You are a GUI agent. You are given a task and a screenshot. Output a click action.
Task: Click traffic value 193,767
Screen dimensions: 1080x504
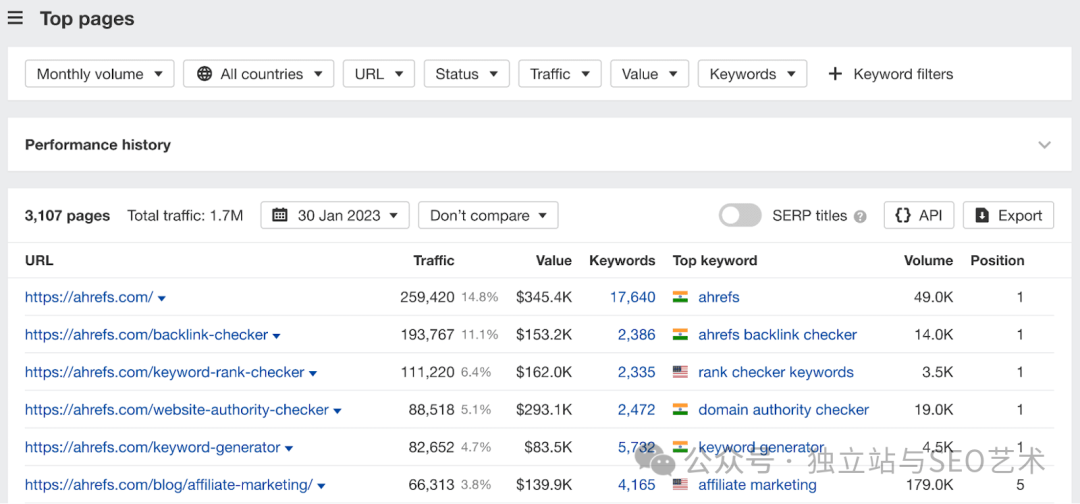(427, 335)
